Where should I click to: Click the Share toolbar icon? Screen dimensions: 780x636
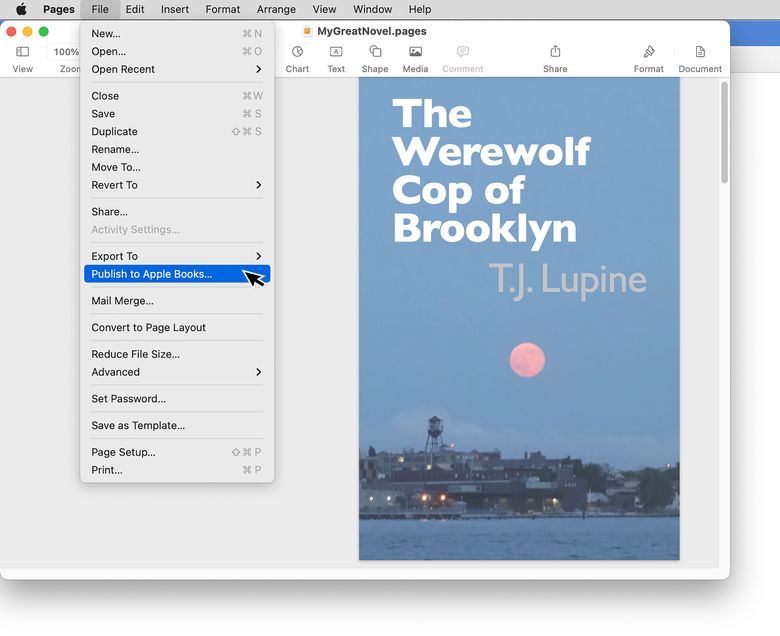555,52
